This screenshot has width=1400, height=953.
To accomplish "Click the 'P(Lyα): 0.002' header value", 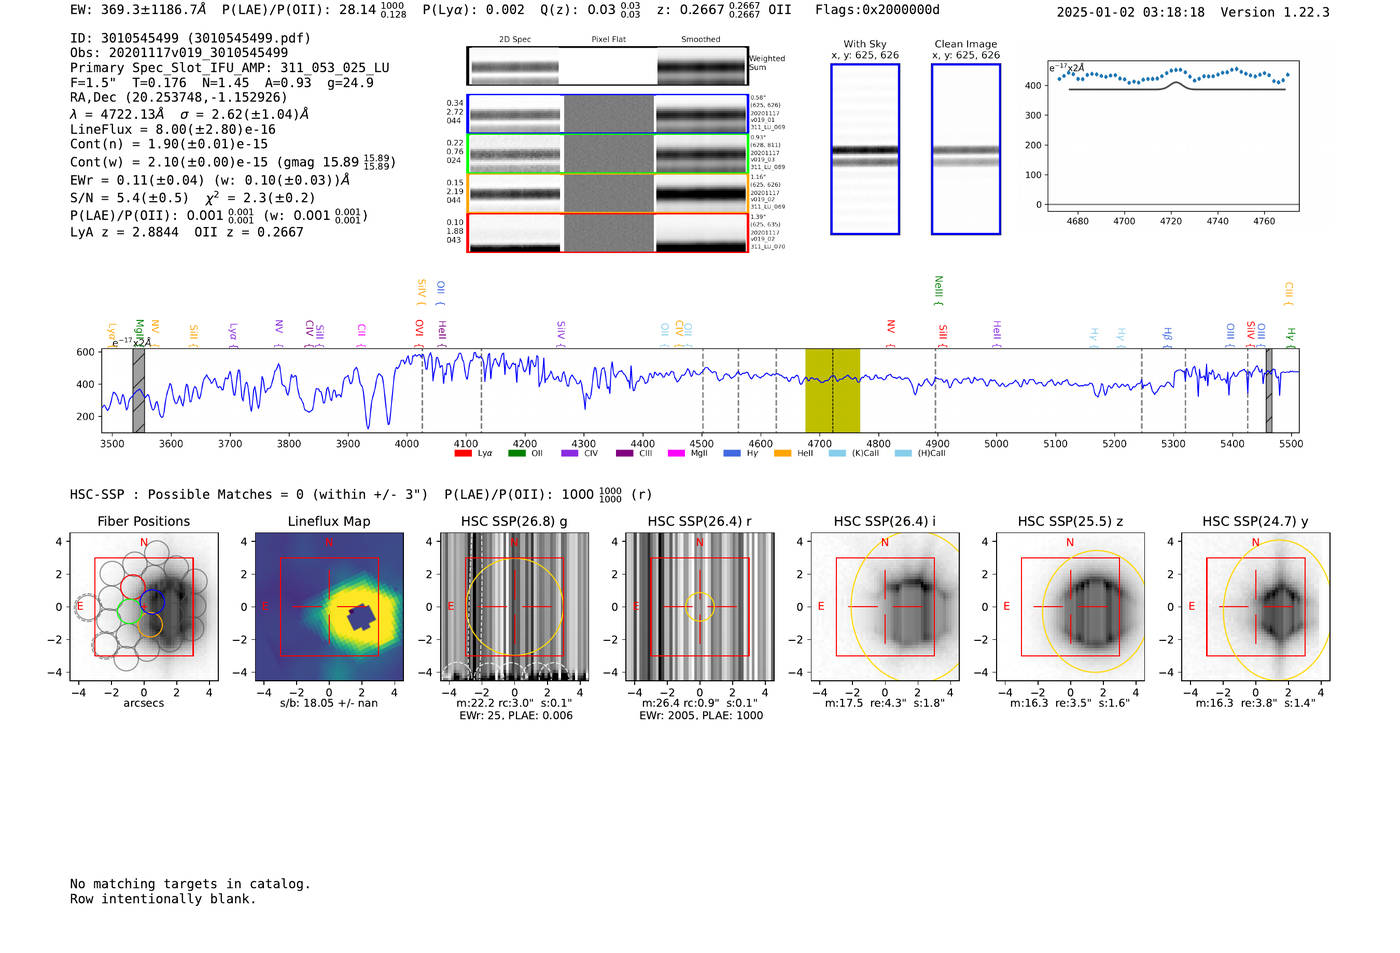I will point(473,10).
